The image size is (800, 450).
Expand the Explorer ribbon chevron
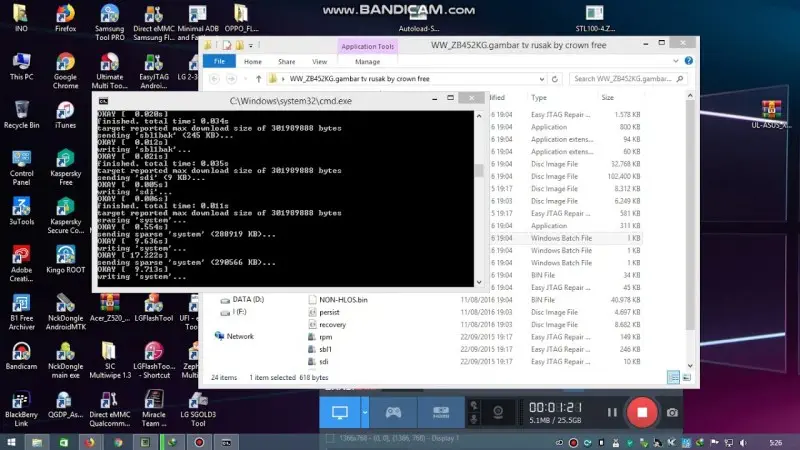(676, 61)
